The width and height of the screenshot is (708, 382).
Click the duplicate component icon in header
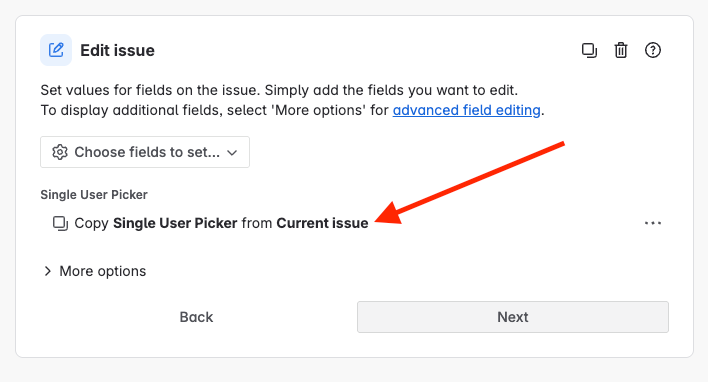point(589,50)
